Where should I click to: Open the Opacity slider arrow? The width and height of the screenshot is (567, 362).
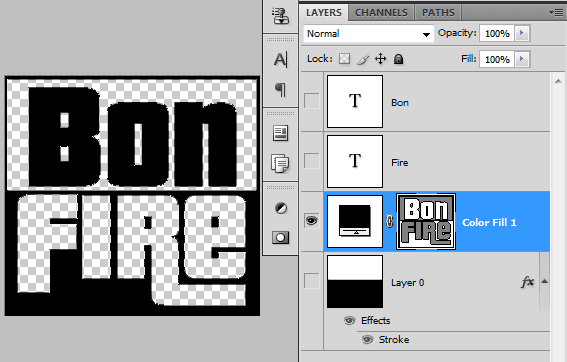tap(521, 33)
